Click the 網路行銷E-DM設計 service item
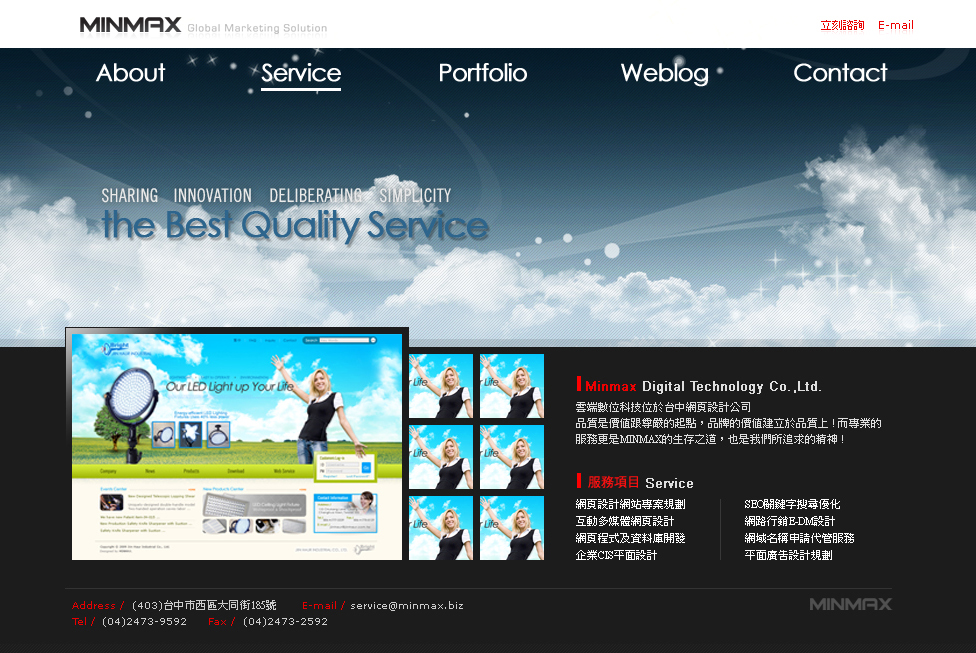 pyautogui.click(x=789, y=521)
